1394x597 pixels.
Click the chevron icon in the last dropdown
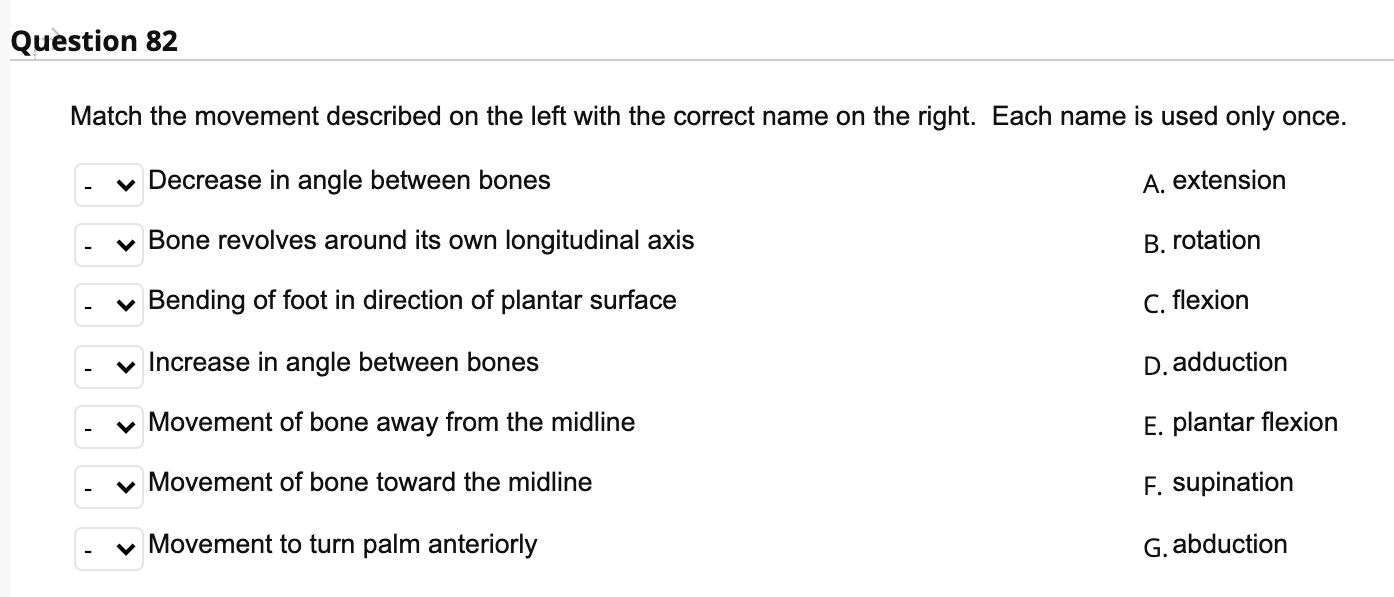tap(124, 548)
